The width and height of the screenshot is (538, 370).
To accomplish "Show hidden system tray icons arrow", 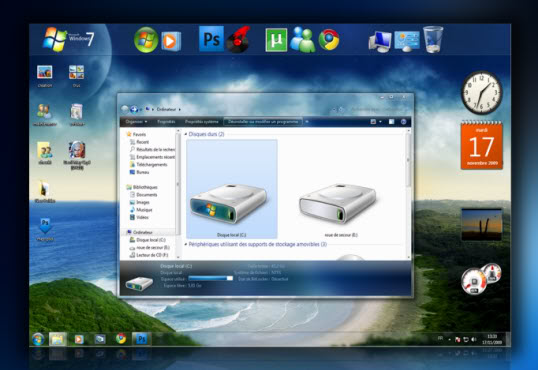I will 449,339.
